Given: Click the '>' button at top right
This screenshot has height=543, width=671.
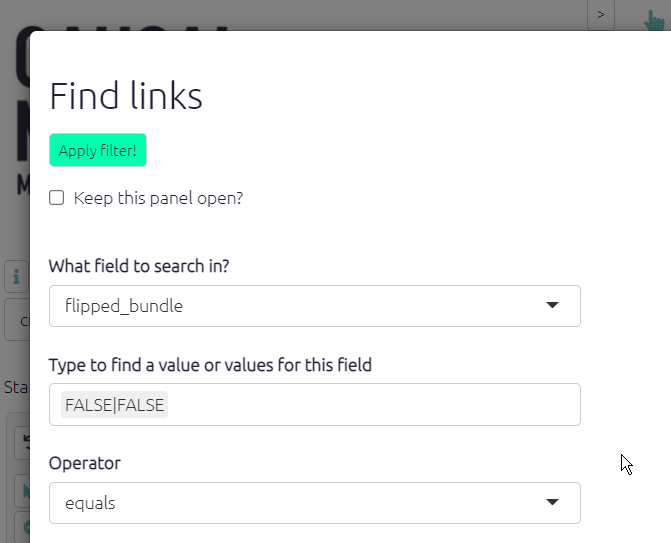Looking at the screenshot, I should tap(600, 15).
